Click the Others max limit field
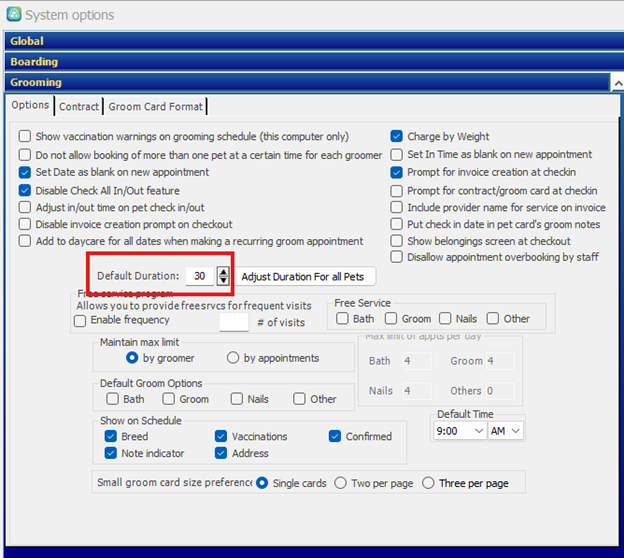The width and height of the screenshot is (624, 558). (x=500, y=391)
